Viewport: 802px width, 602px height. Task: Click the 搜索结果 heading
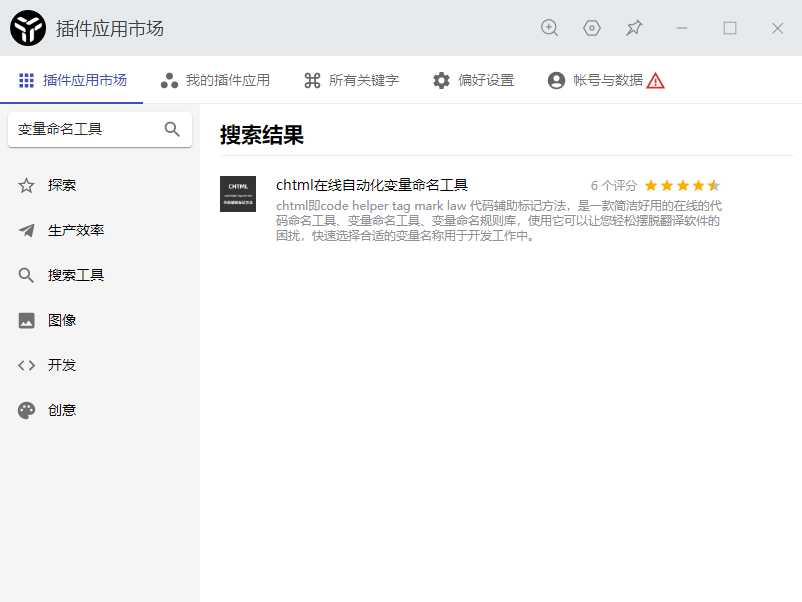[262, 136]
